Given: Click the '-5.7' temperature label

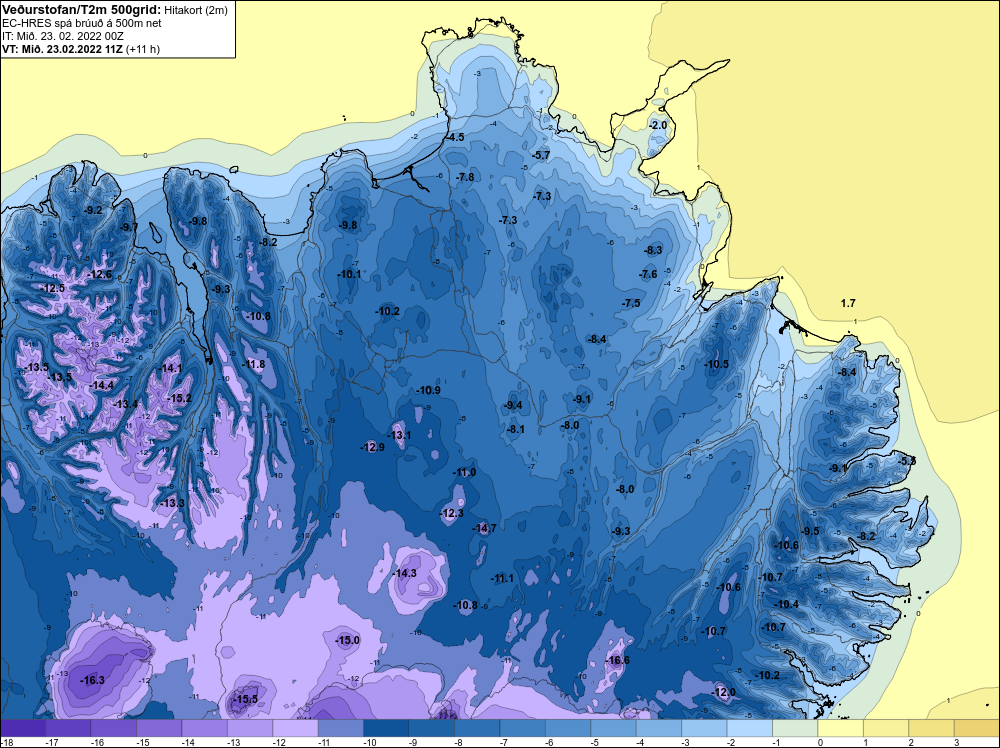Looking at the screenshot, I should [x=540, y=155].
